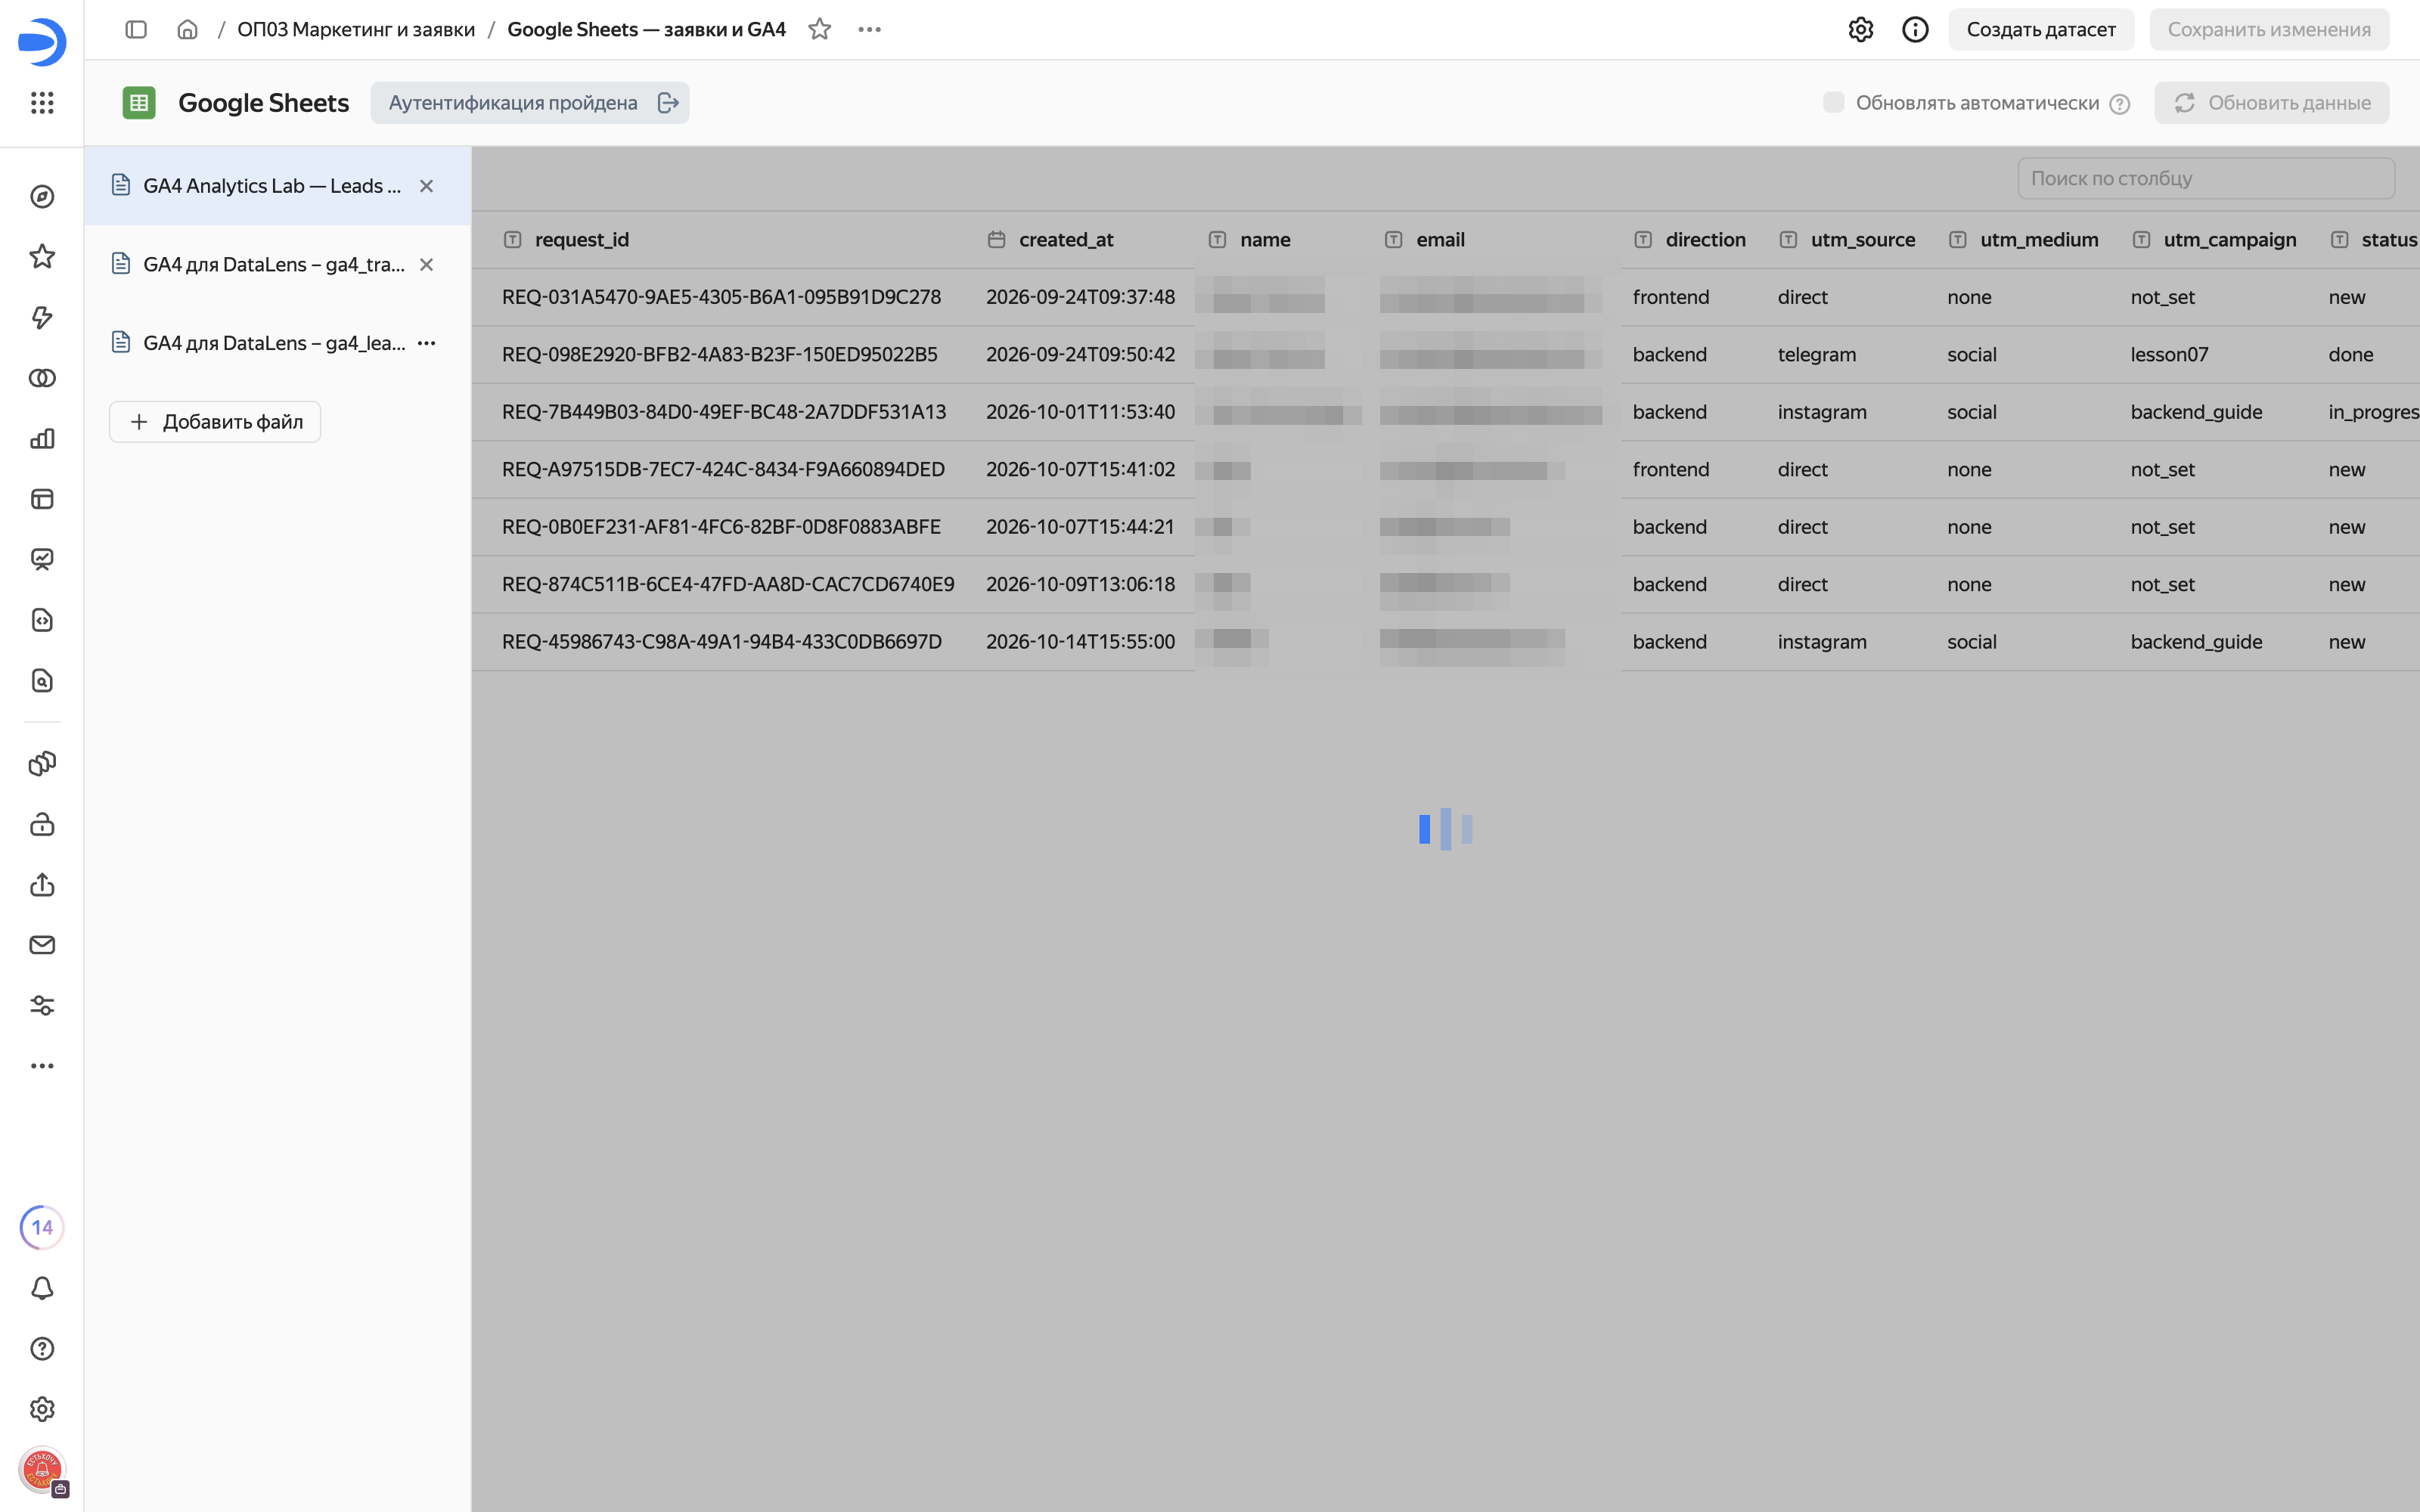Click the Обновить данные button
2420x1512 pixels.
coord(2272,103)
